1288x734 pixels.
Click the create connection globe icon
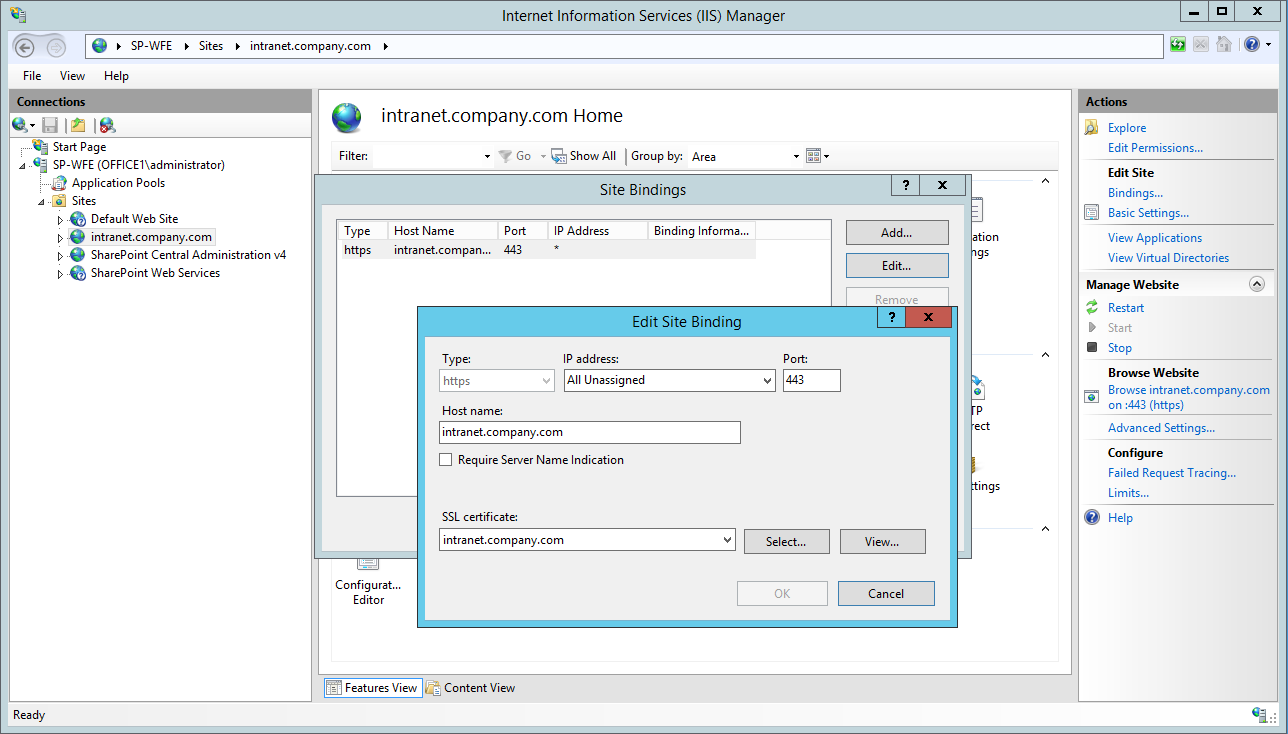pyautogui.click(x=20, y=125)
